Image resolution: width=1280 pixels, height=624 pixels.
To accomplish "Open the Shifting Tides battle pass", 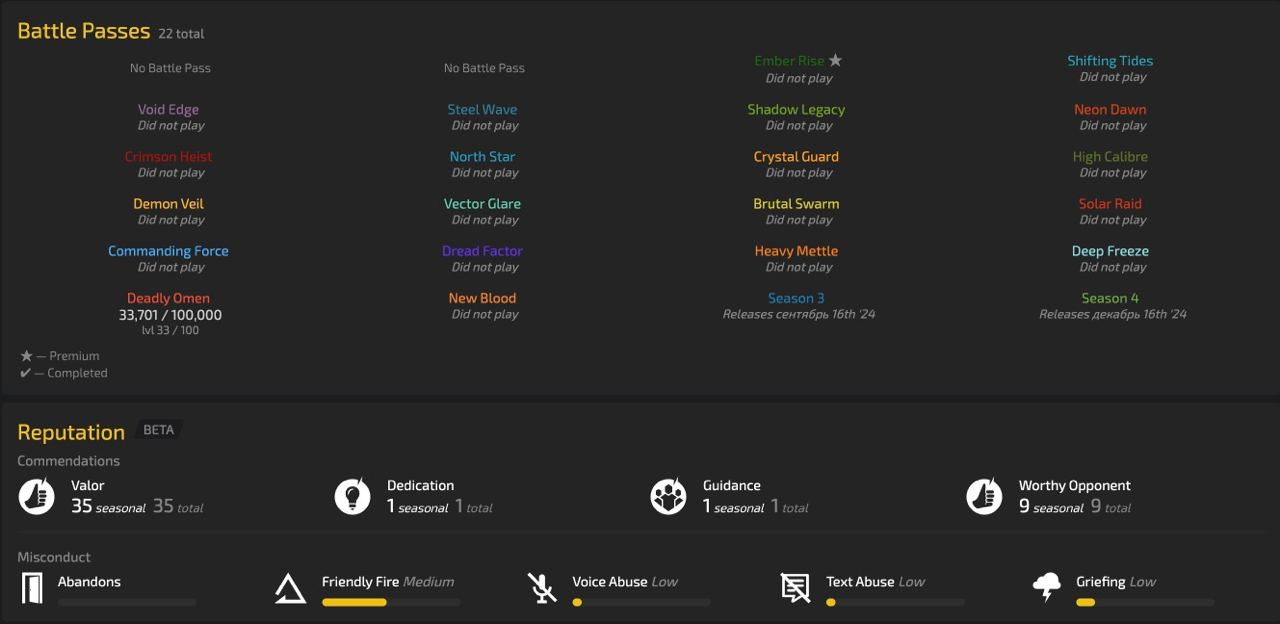I will point(1110,61).
